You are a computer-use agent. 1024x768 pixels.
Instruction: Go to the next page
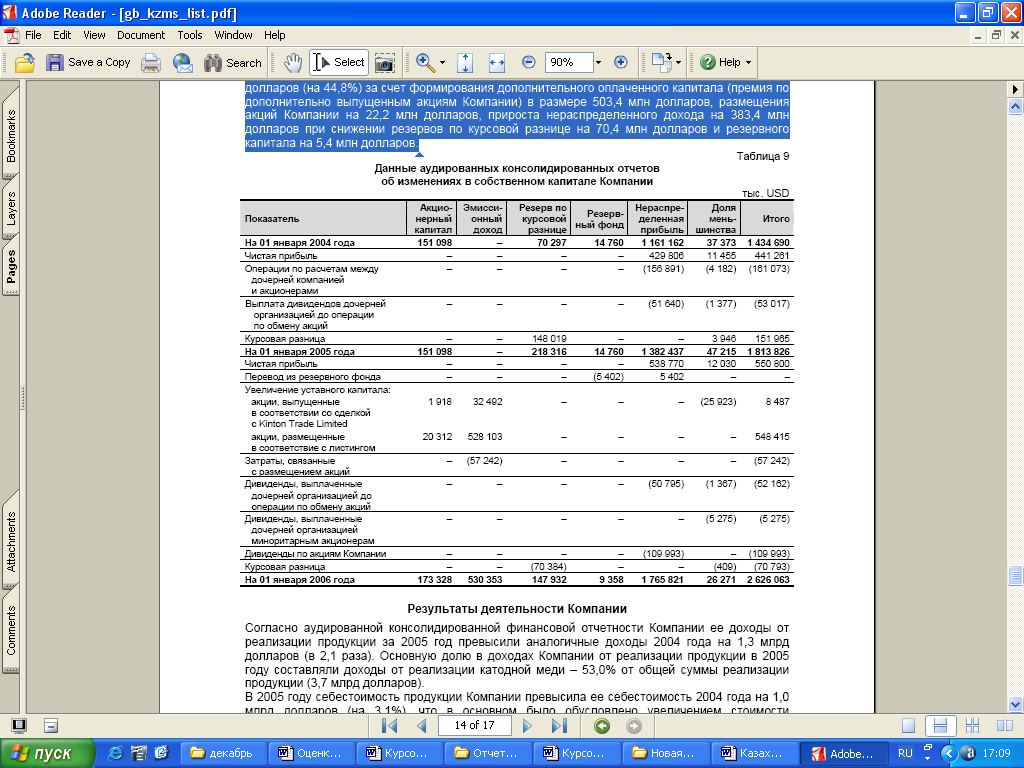point(527,726)
